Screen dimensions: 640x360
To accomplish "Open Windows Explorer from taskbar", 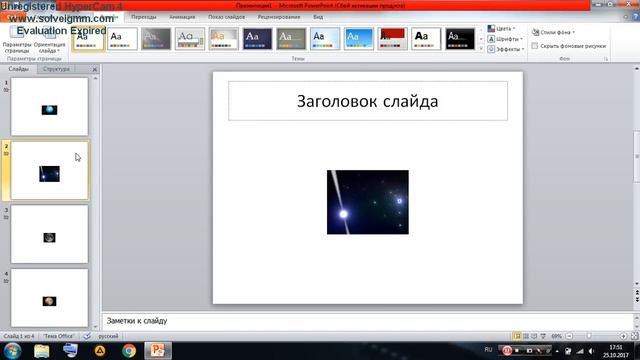I will tap(42, 351).
